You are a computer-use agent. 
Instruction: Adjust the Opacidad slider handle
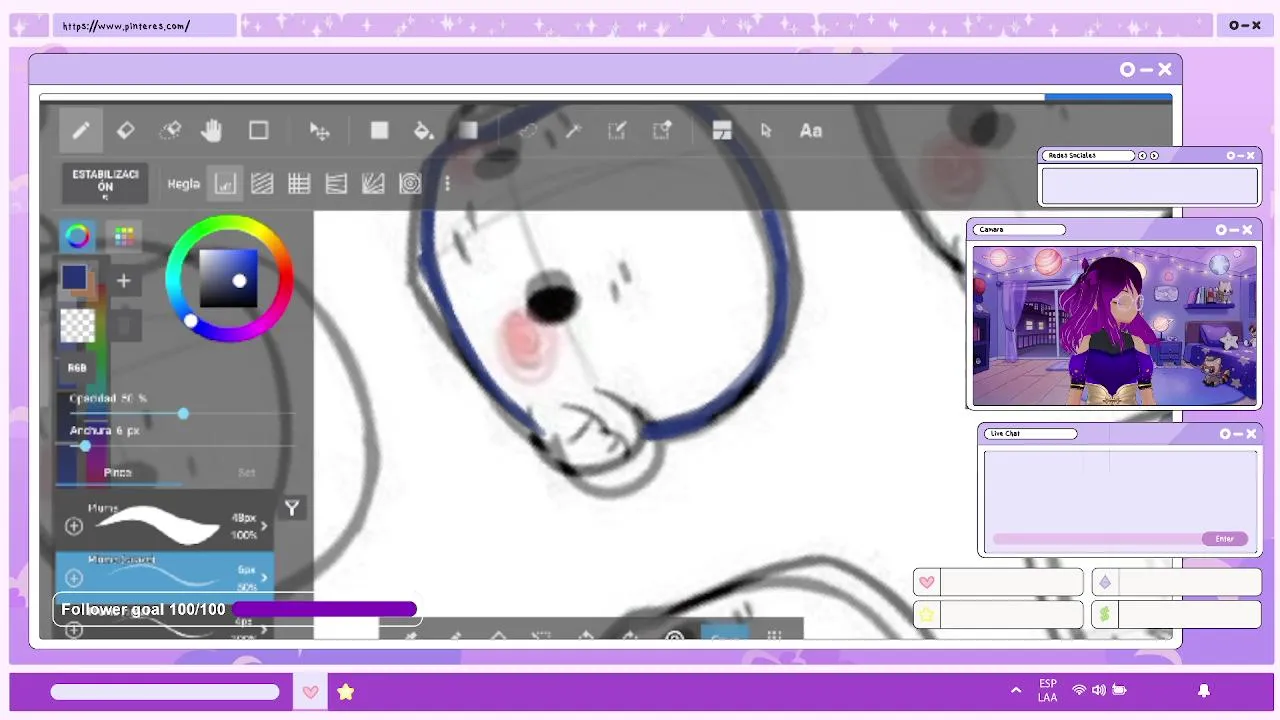point(183,413)
